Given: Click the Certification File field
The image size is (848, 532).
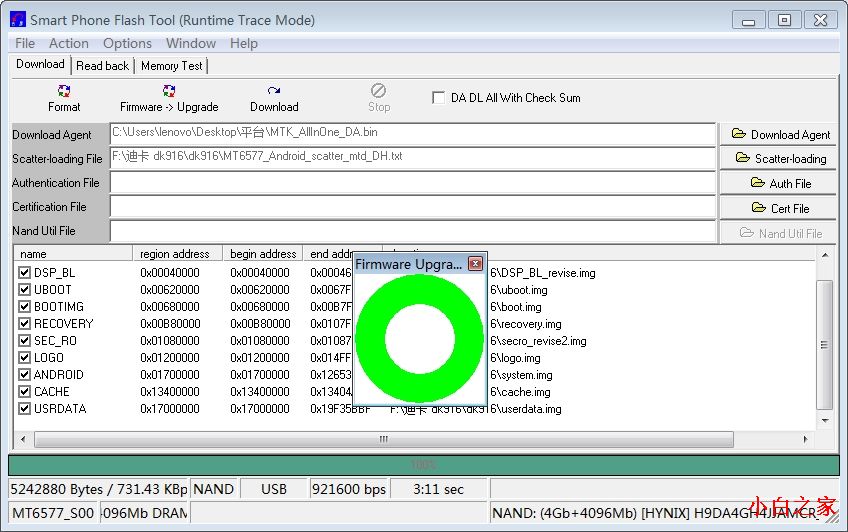Looking at the screenshot, I should point(413,207).
